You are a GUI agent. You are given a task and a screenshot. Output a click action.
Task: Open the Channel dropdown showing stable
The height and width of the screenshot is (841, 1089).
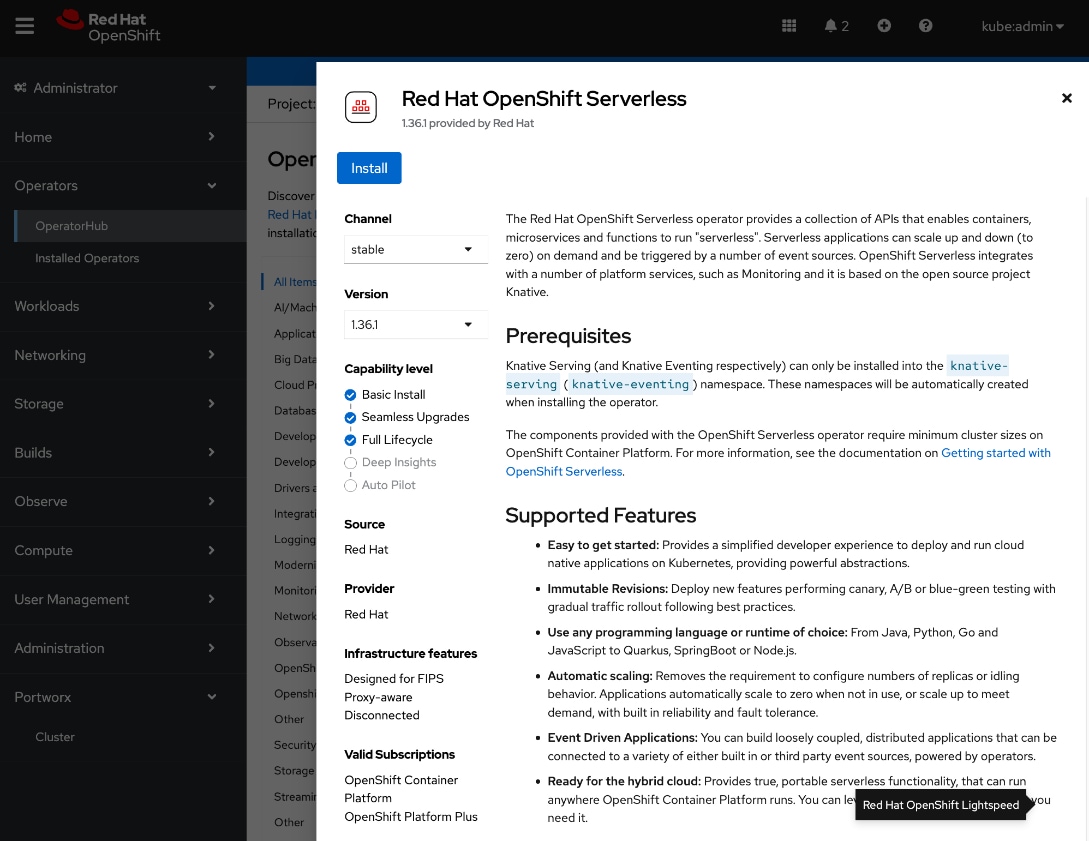point(415,248)
